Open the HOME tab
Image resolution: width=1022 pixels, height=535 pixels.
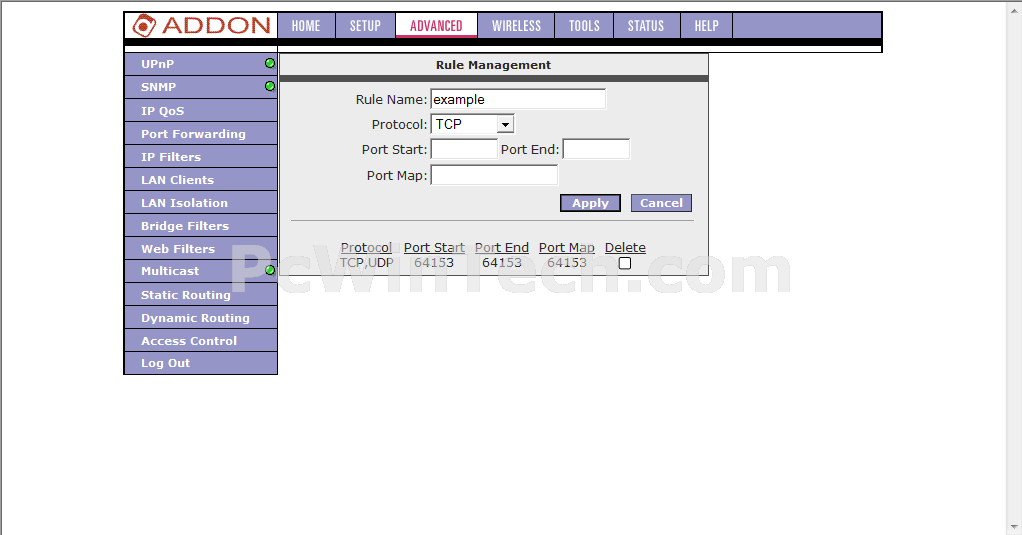click(306, 25)
